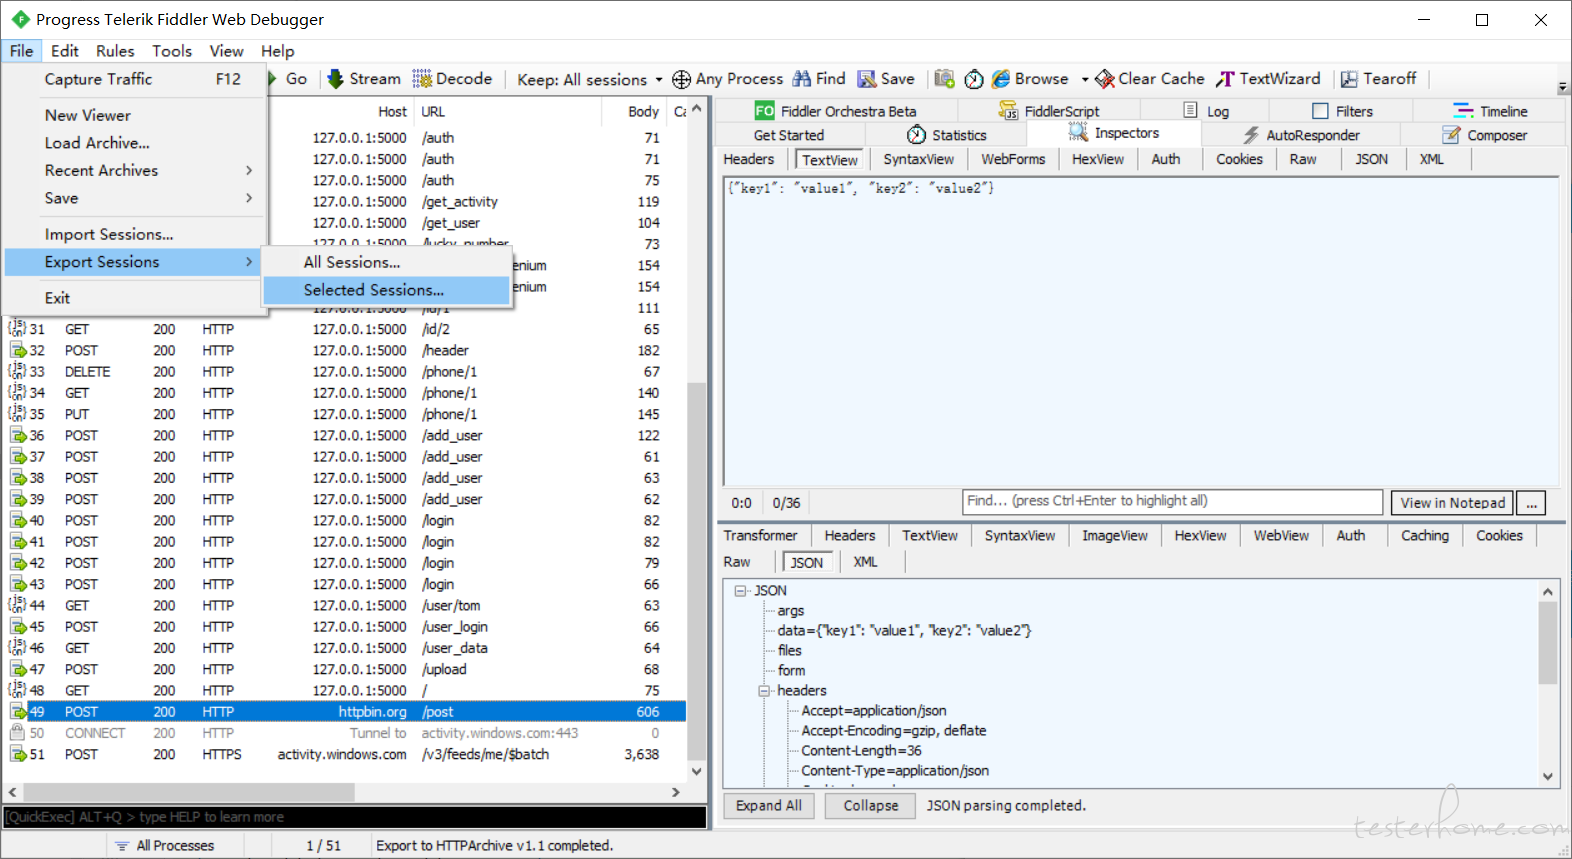Click the session 33 DELETE row icon
Viewport: 1572px width, 859px height.
pyautogui.click(x=17, y=372)
